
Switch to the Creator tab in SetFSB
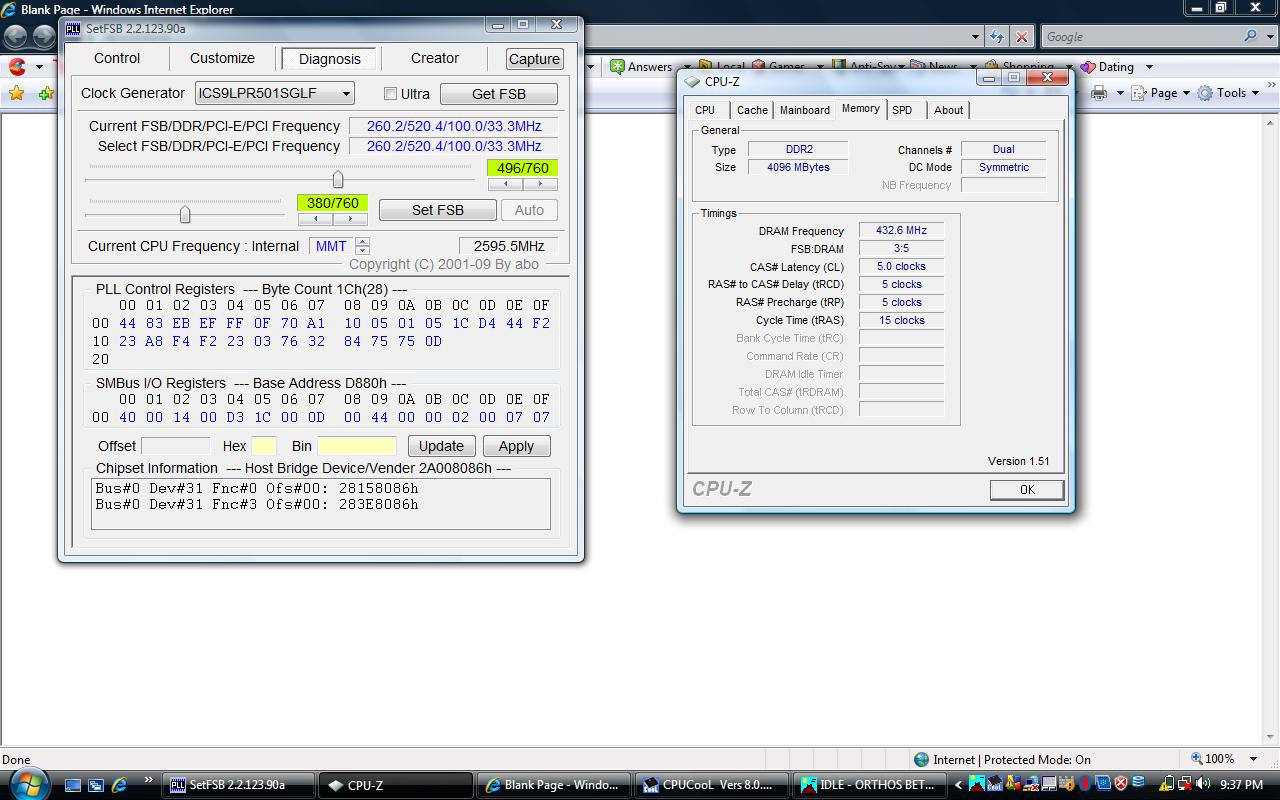pos(435,58)
